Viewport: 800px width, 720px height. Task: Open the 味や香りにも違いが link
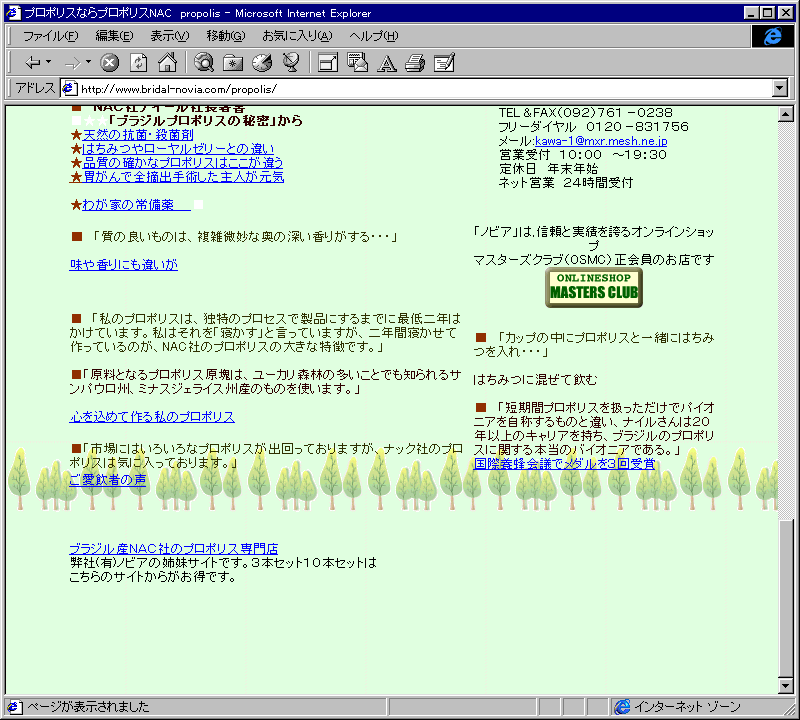[123, 264]
